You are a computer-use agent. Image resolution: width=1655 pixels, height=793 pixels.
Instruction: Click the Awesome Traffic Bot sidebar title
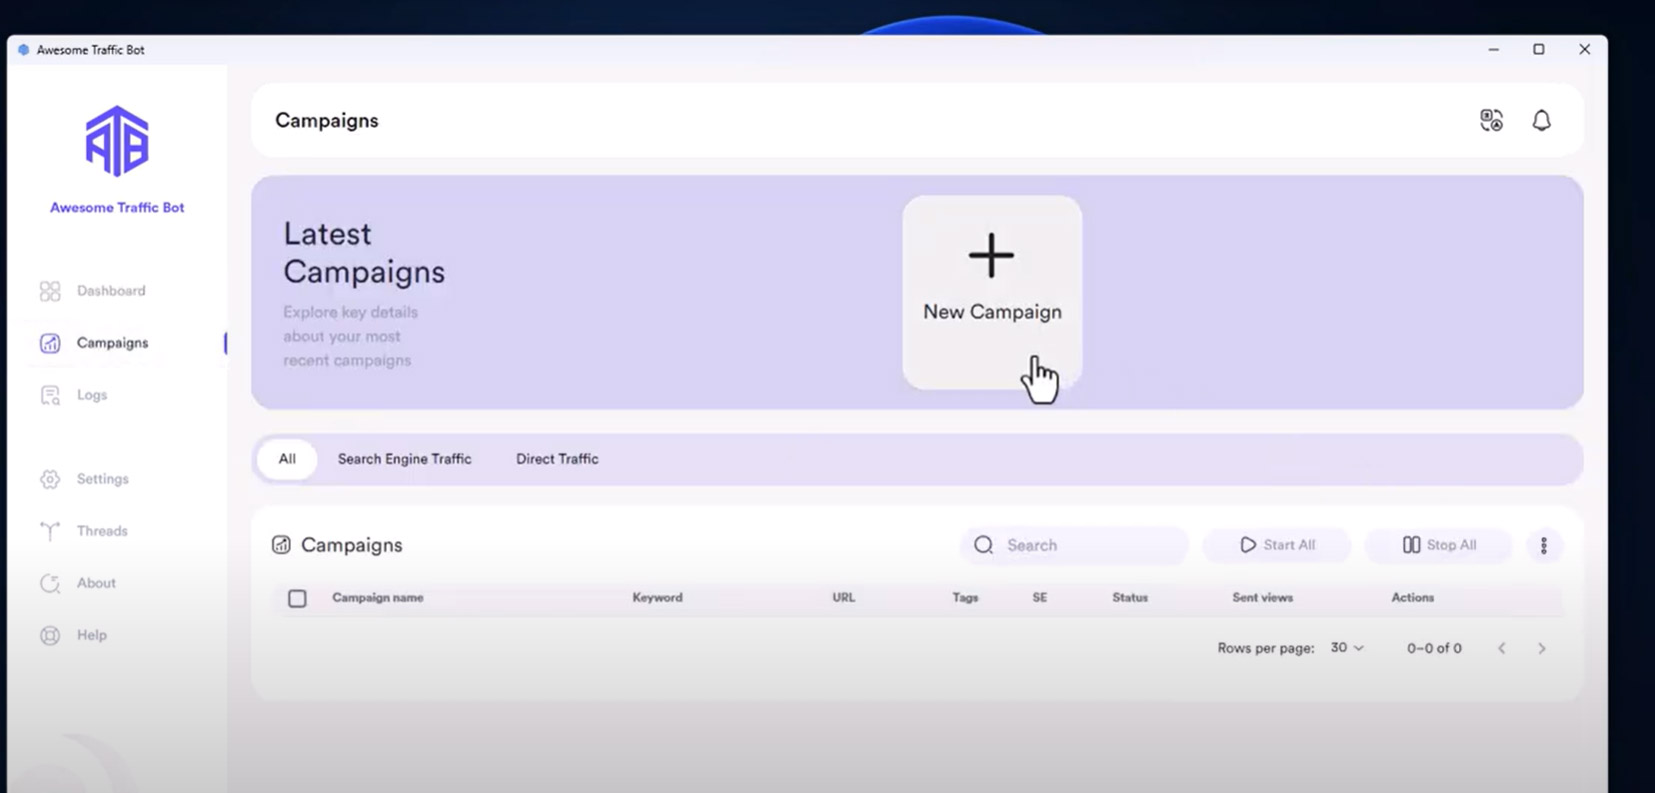point(117,208)
